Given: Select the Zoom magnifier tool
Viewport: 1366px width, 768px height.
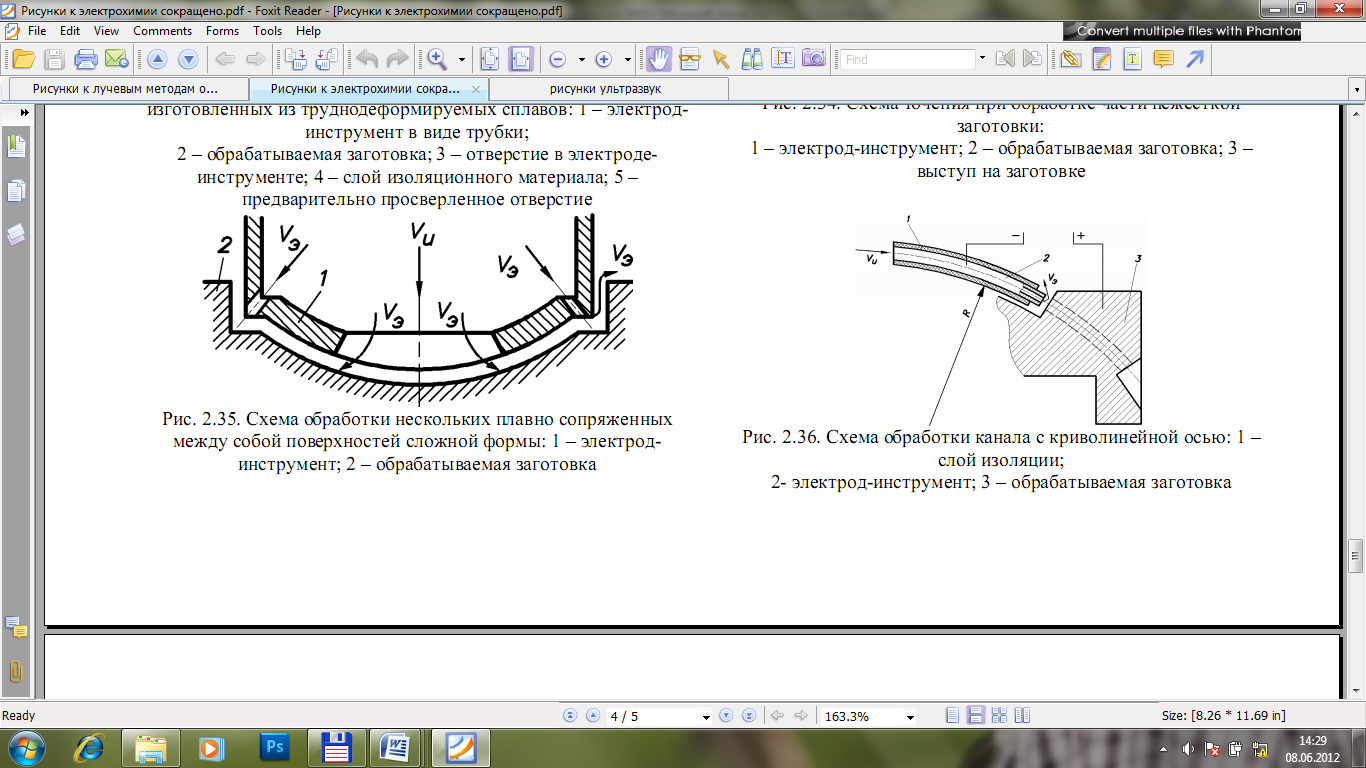Looking at the screenshot, I should pyautogui.click(x=437, y=59).
